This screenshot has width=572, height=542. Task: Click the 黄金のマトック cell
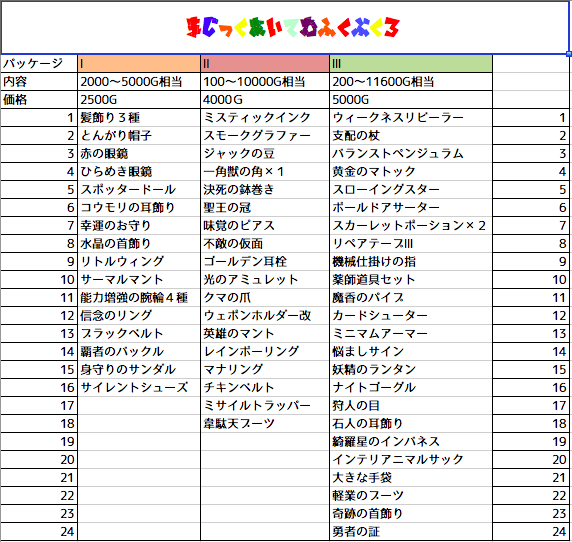click(x=411, y=171)
